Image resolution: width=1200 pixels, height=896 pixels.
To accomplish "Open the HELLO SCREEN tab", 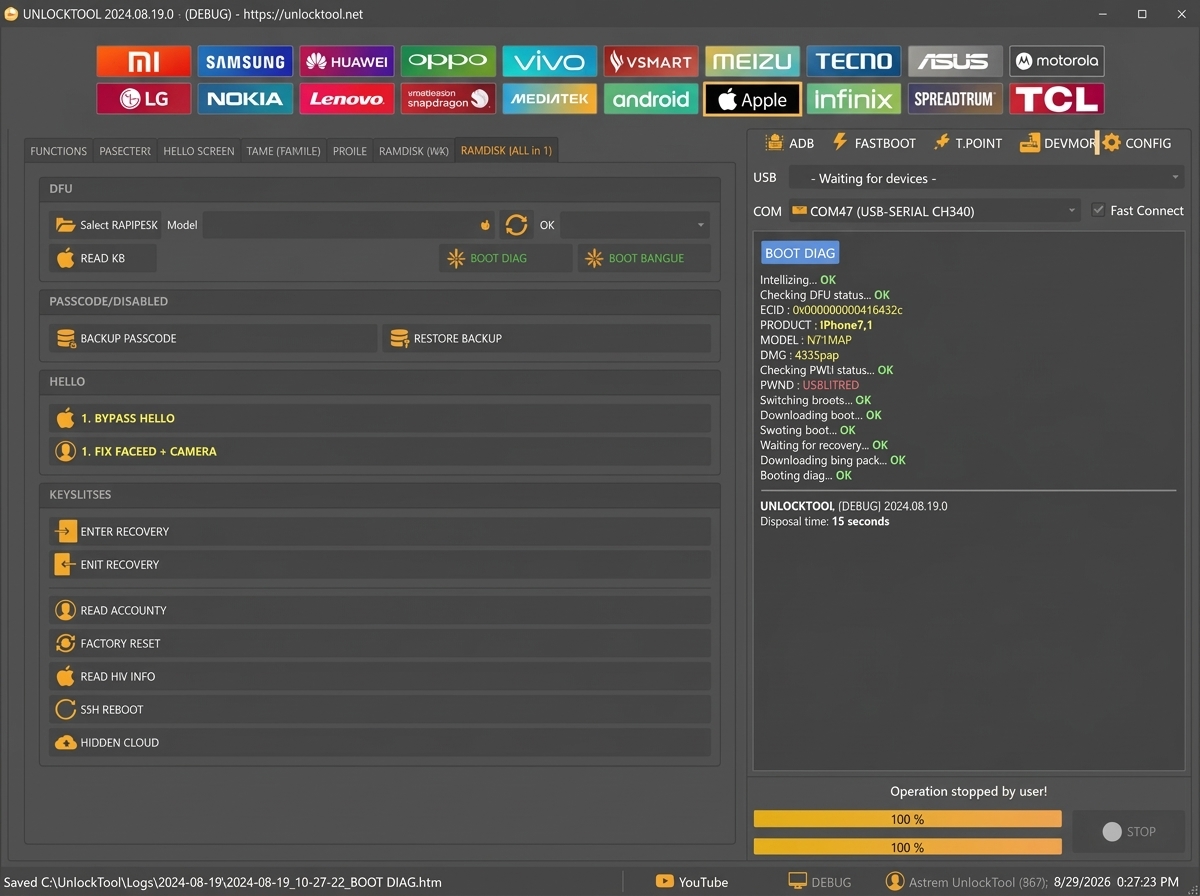I will coord(199,151).
